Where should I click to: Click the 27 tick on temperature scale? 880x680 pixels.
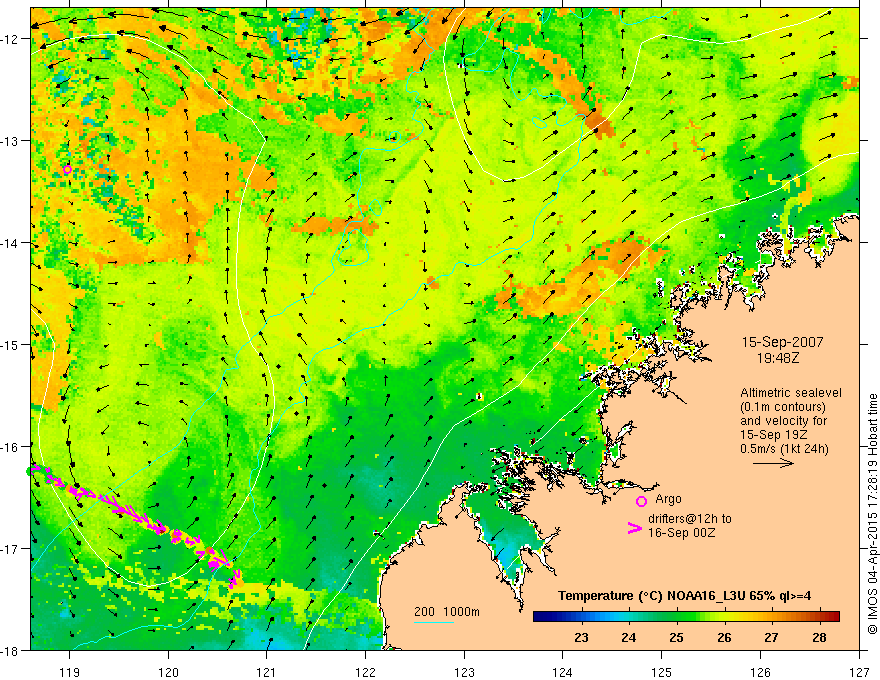click(771, 637)
